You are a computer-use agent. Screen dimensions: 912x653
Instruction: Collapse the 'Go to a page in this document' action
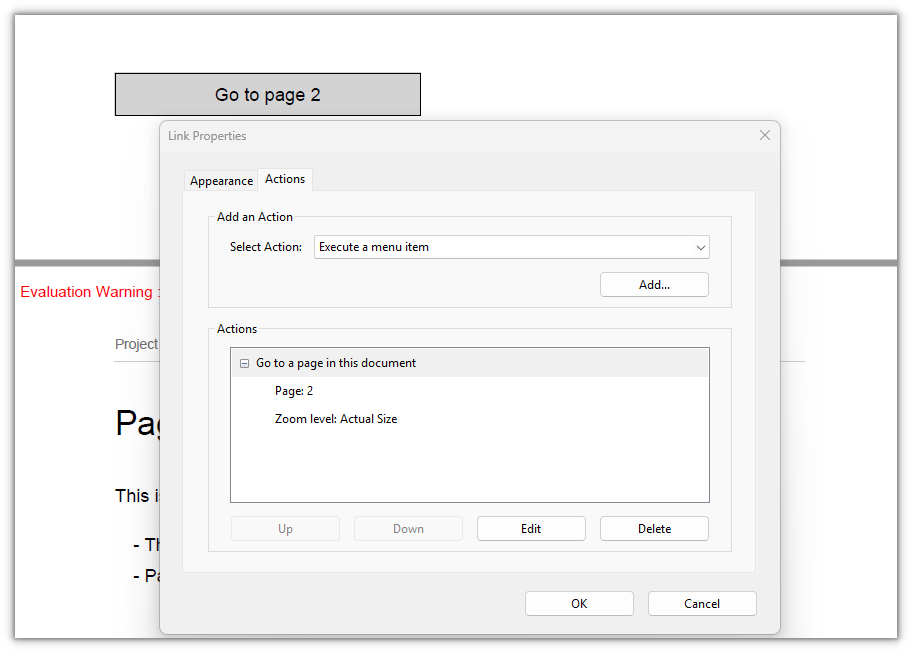(x=244, y=363)
